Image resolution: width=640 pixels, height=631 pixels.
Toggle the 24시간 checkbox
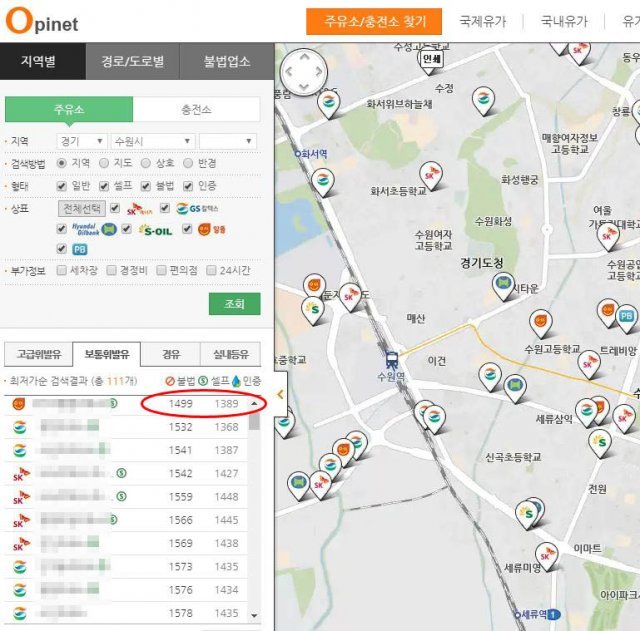(x=212, y=270)
